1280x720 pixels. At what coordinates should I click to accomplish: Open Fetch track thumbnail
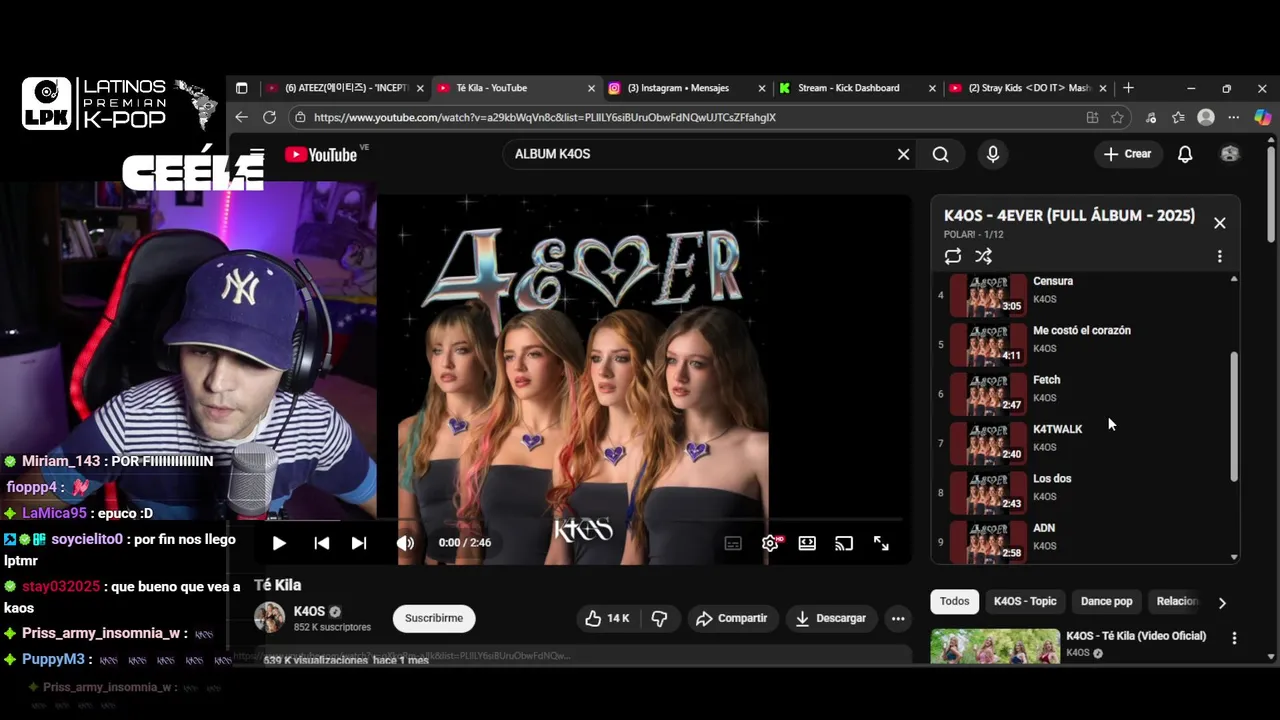pos(988,394)
